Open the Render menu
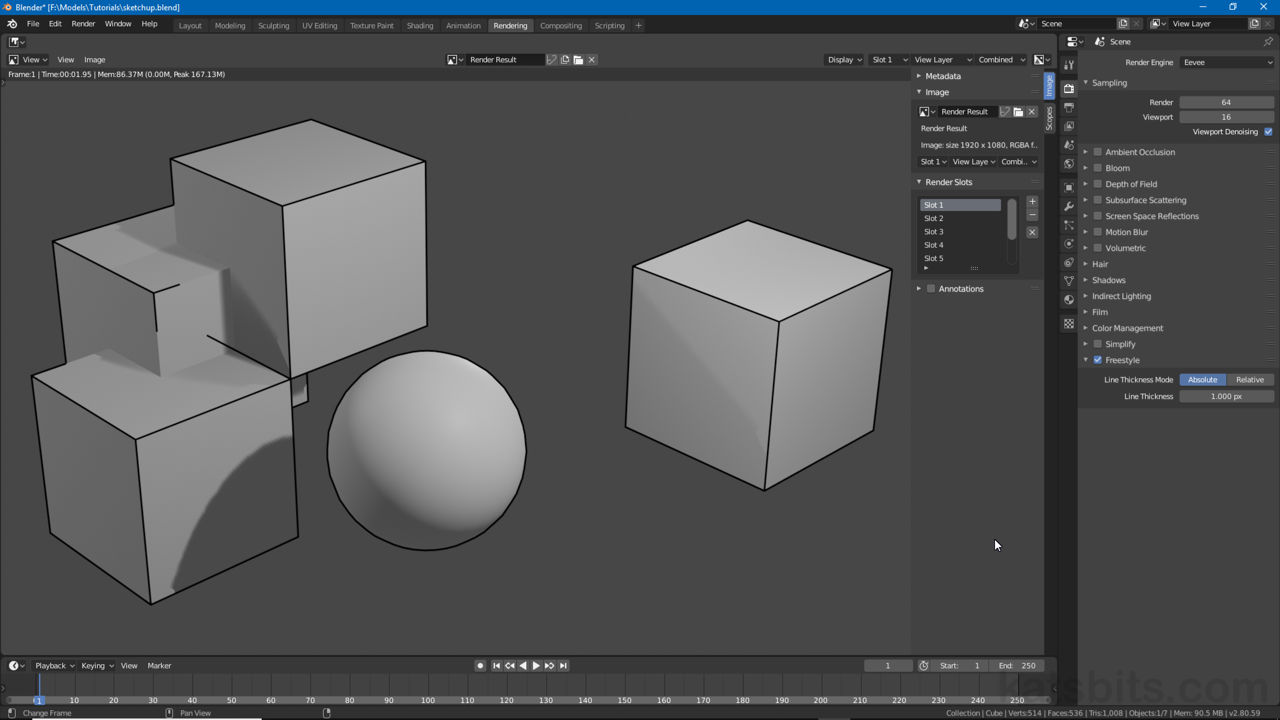The height and width of the screenshot is (720, 1280). pyautogui.click(x=83, y=24)
